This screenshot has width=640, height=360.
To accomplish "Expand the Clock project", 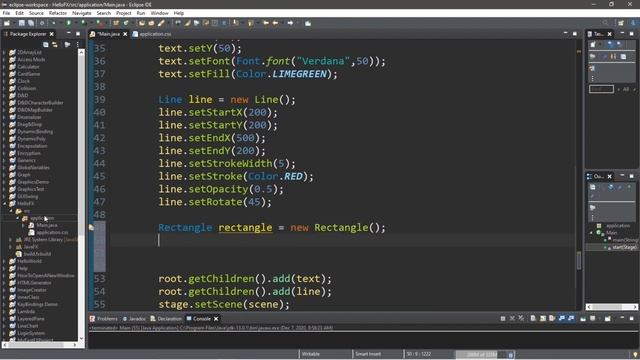I will point(4,81).
